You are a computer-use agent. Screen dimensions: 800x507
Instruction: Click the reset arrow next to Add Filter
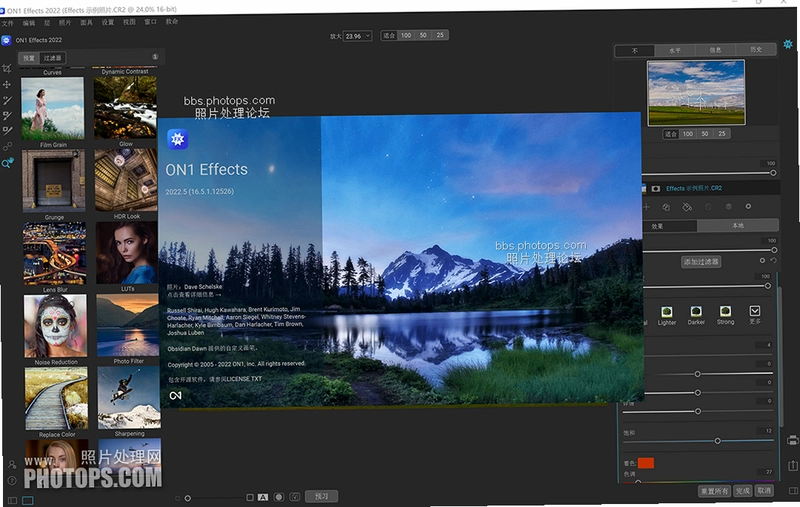(x=773, y=261)
